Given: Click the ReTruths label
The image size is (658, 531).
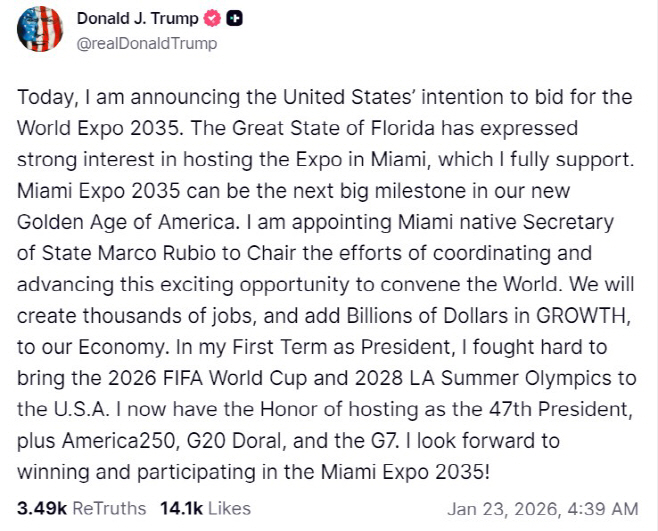Looking at the screenshot, I should pyautogui.click(x=108, y=508).
